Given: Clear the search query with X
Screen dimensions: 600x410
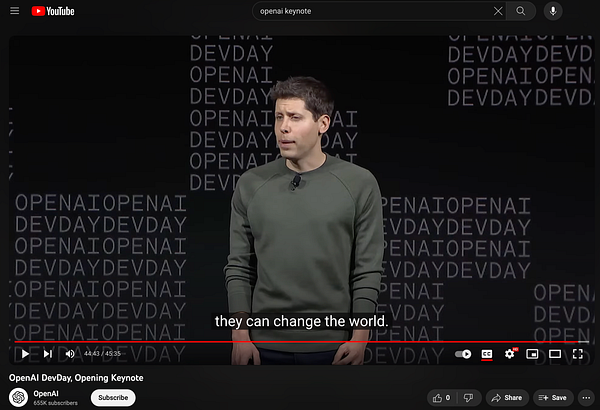Looking at the screenshot, I should click(x=498, y=11).
